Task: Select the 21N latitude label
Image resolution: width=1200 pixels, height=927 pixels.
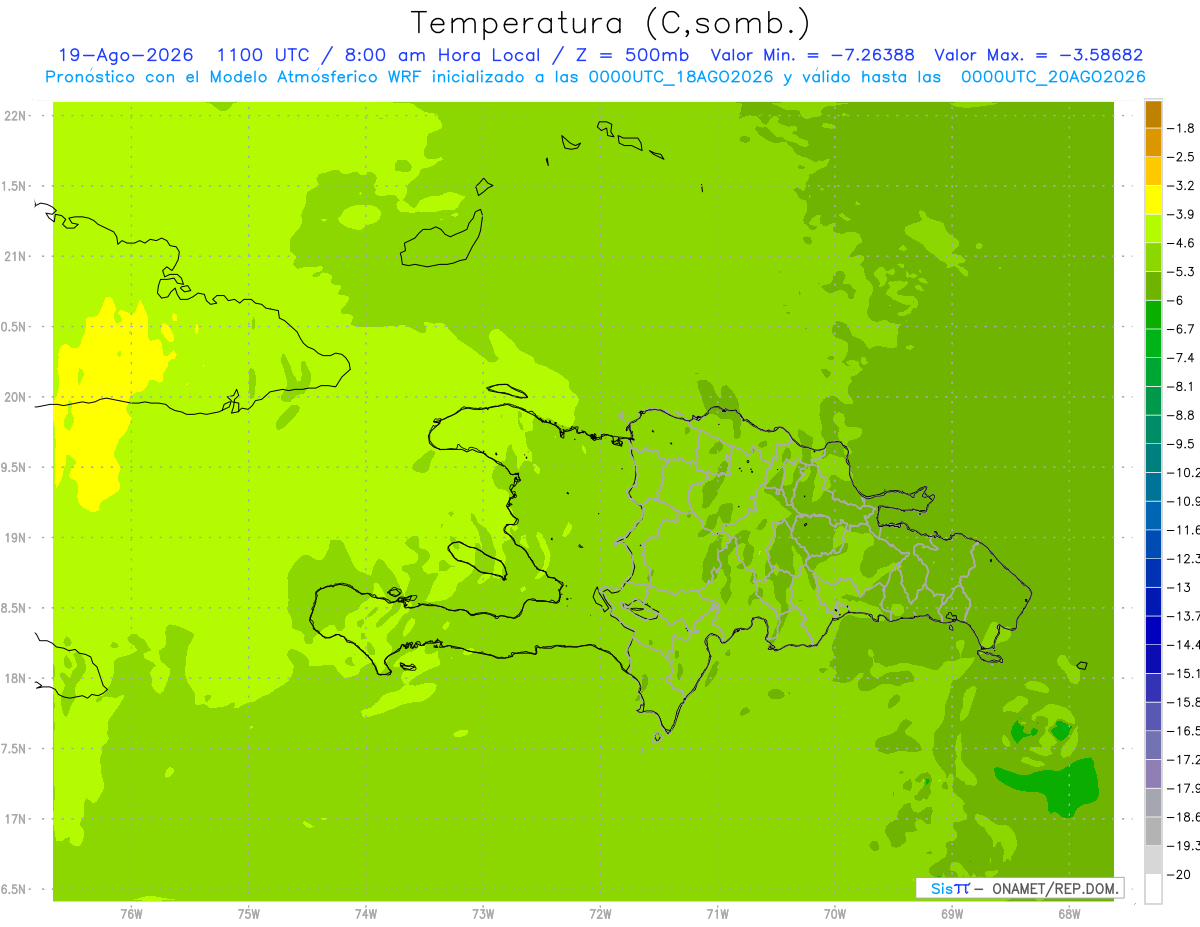Action: coord(16,256)
